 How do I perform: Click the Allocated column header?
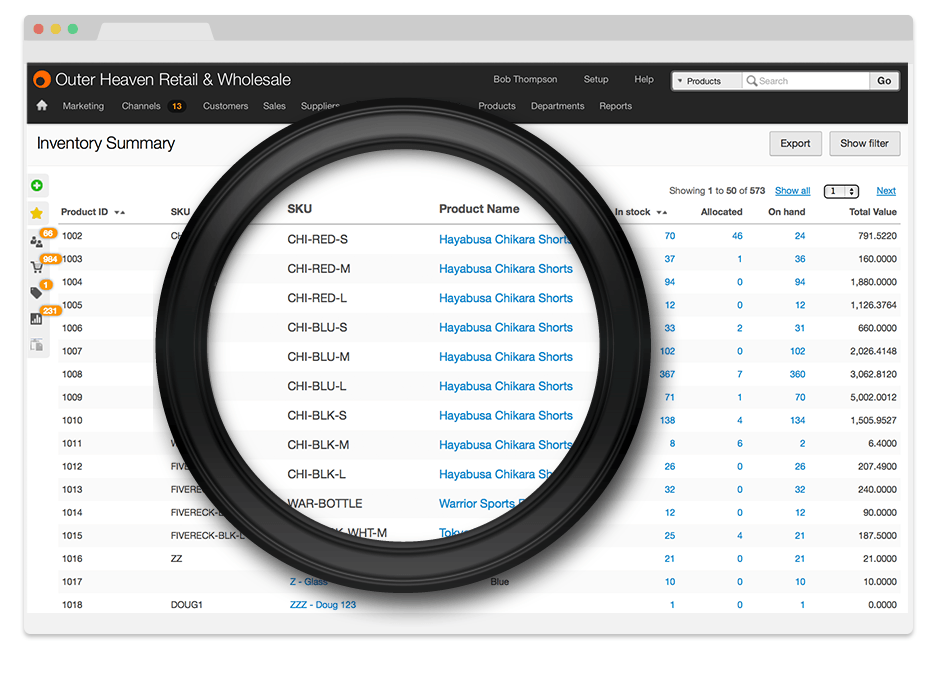721,212
